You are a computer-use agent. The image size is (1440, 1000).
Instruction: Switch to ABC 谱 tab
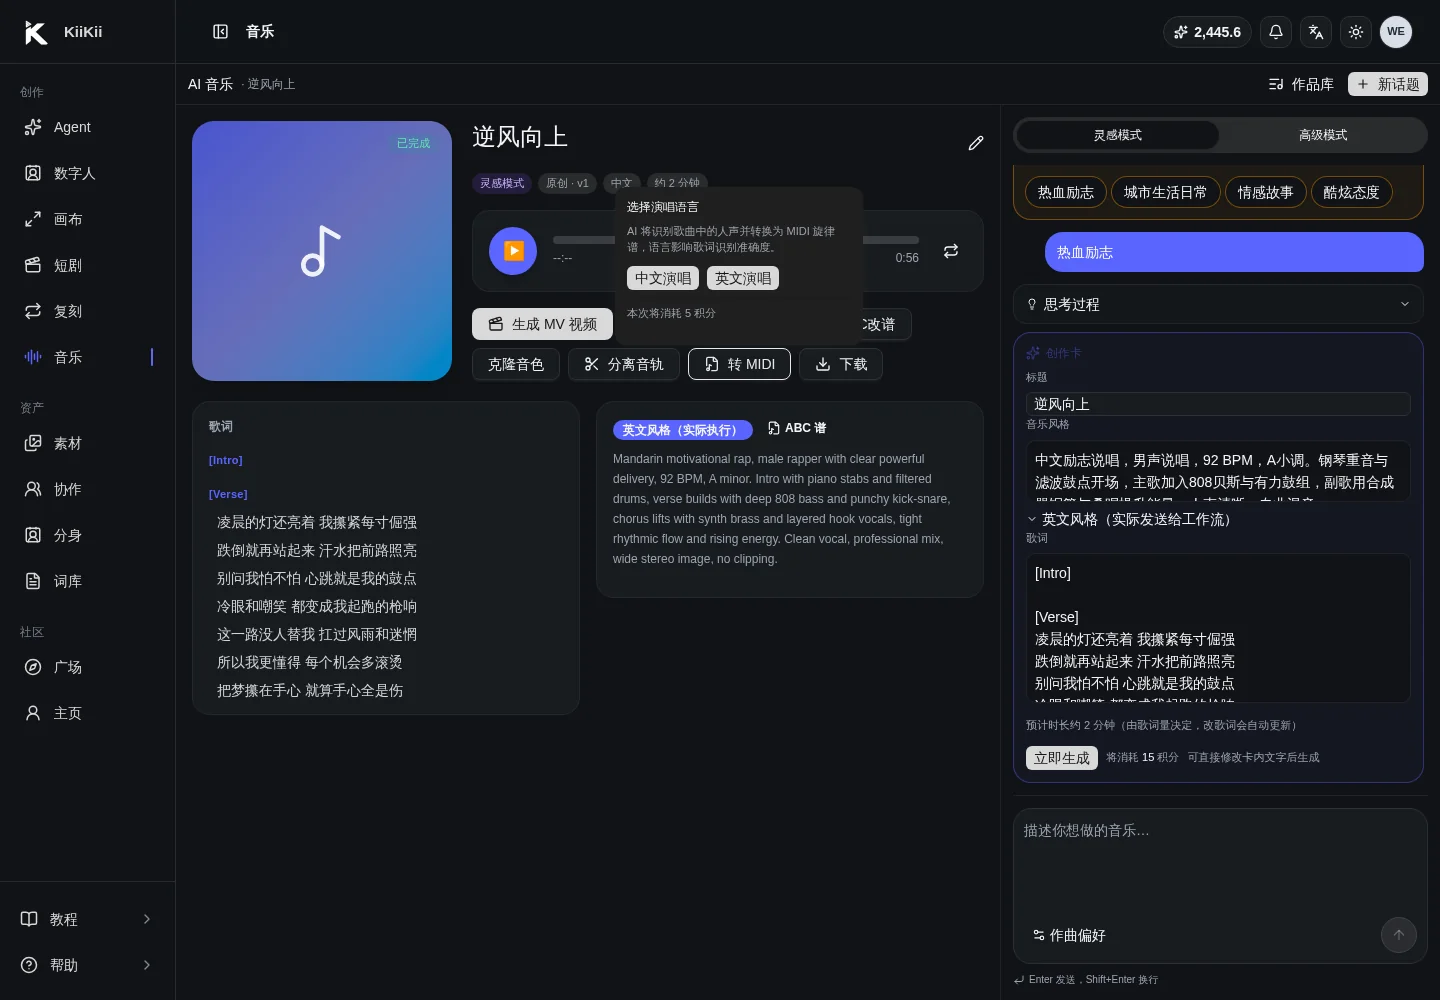click(x=797, y=428)
